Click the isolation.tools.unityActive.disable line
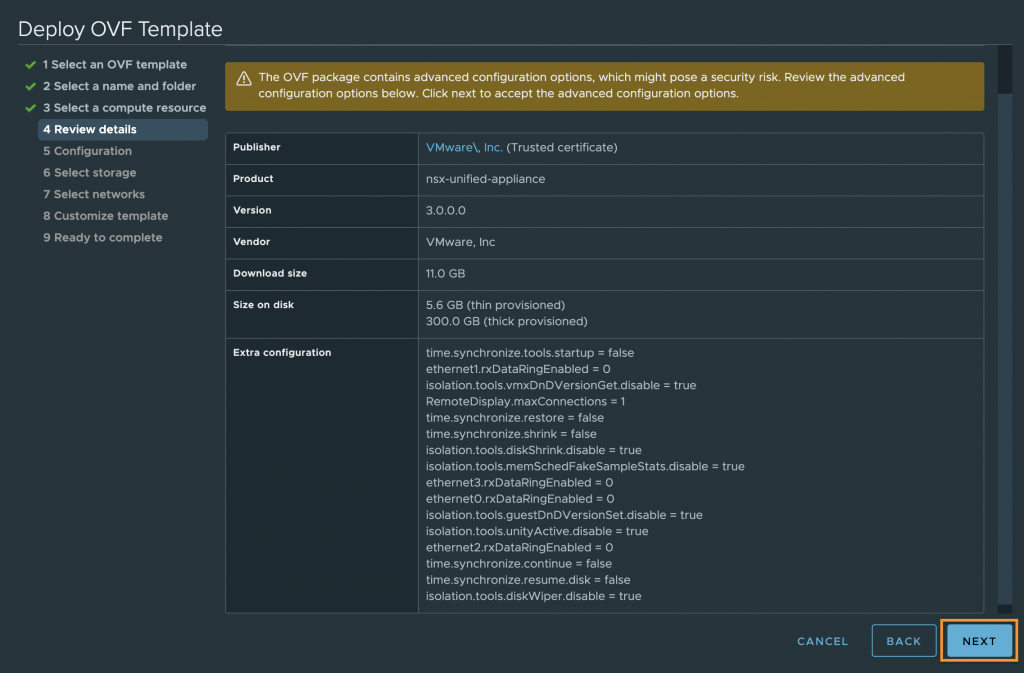 [537, 531]
